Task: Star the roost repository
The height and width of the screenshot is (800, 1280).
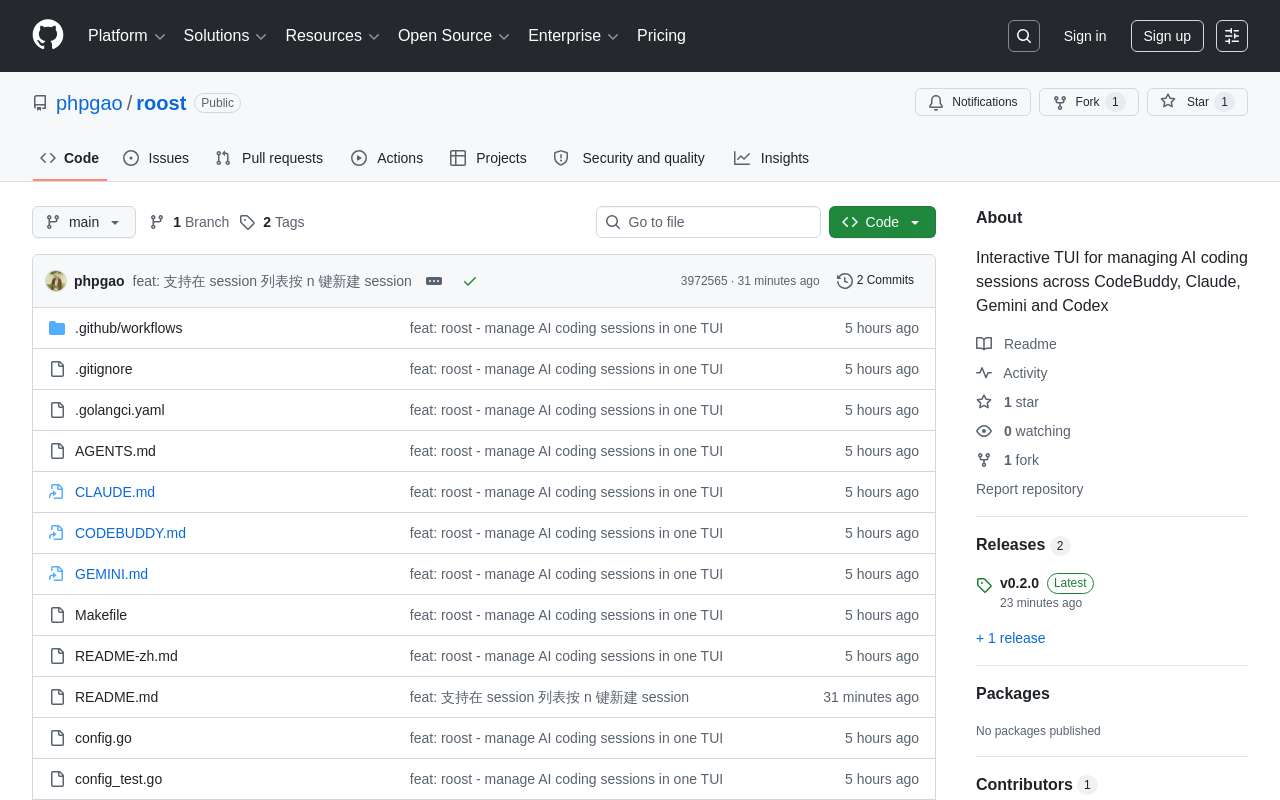Action: [1197, 102]
